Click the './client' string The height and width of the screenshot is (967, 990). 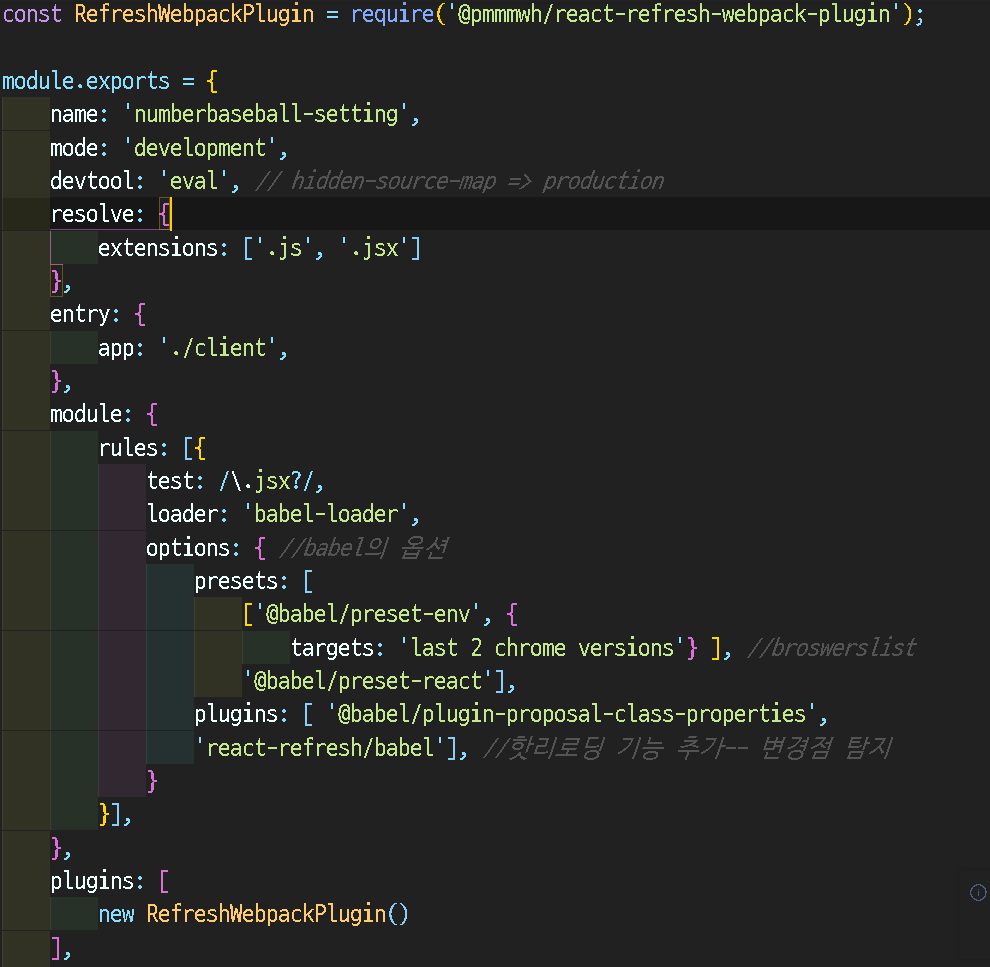tap(218, 348)
